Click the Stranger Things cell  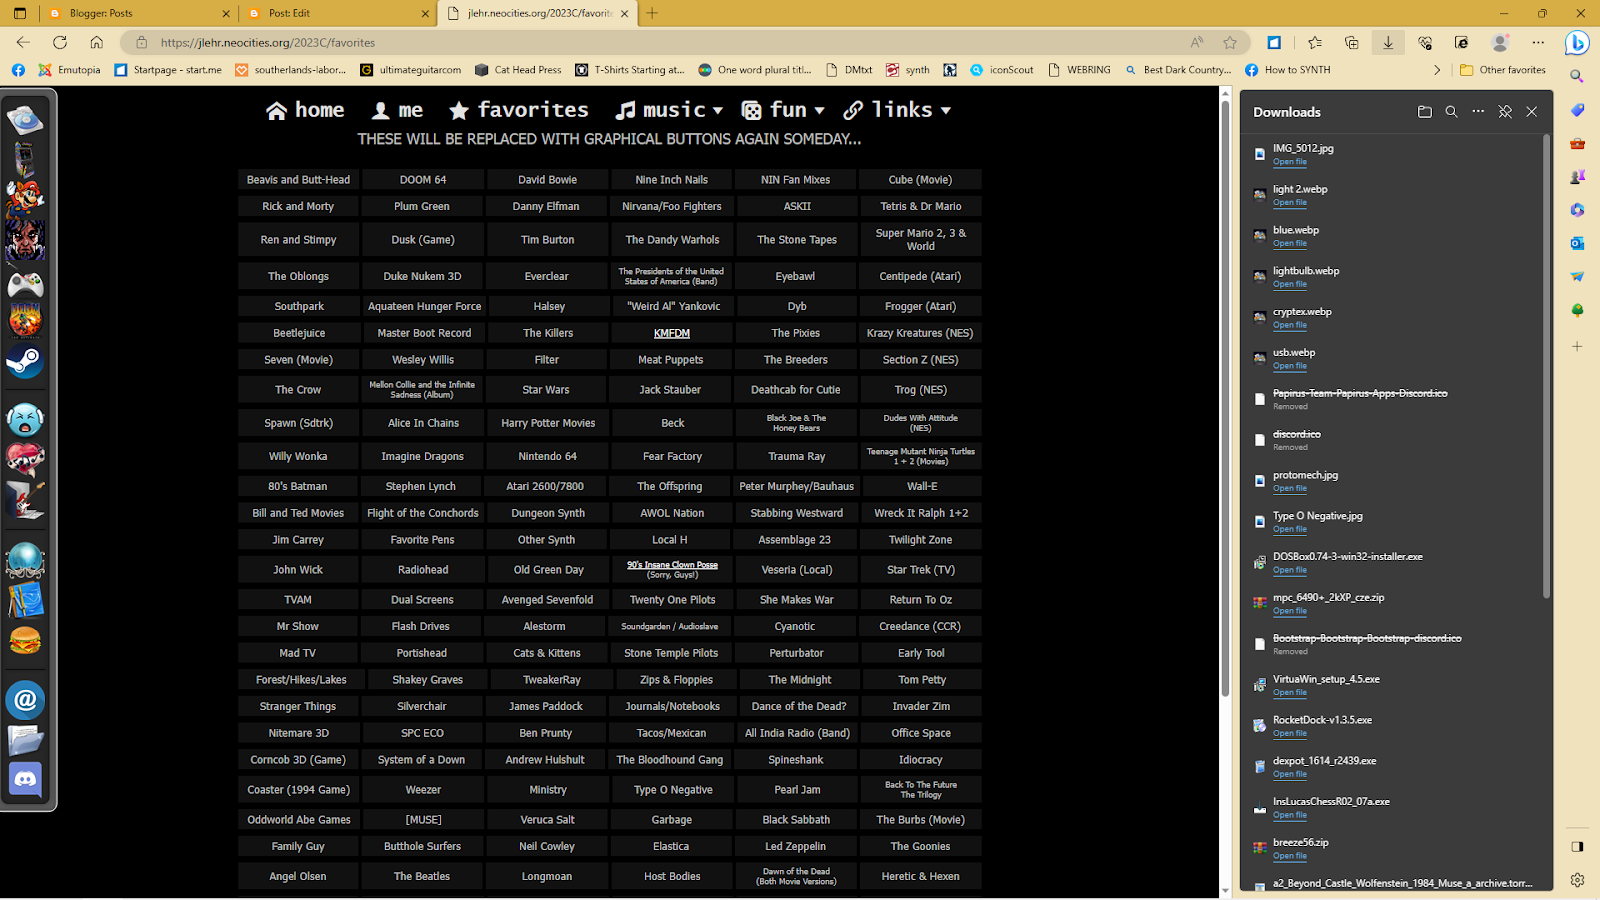click(298, 706)
